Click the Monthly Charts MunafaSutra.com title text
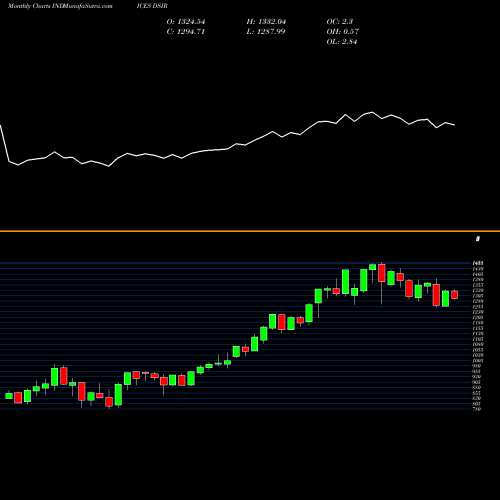The width and height of the screenshot is (500, 500). point(60,6)
